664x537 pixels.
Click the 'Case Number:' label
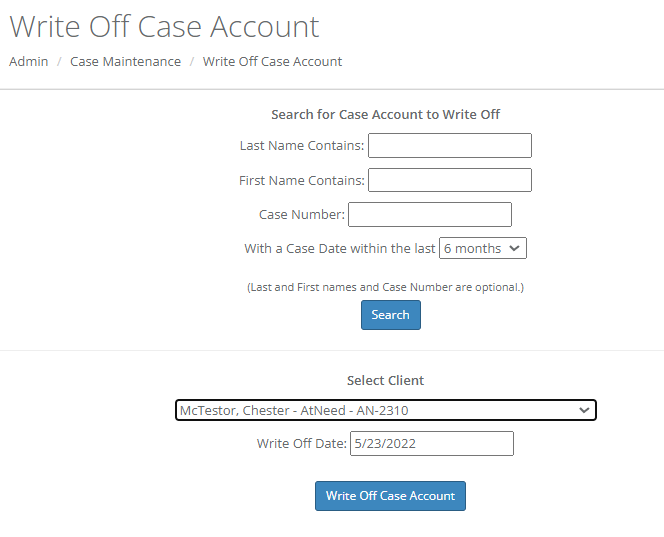tap(302, 214)
